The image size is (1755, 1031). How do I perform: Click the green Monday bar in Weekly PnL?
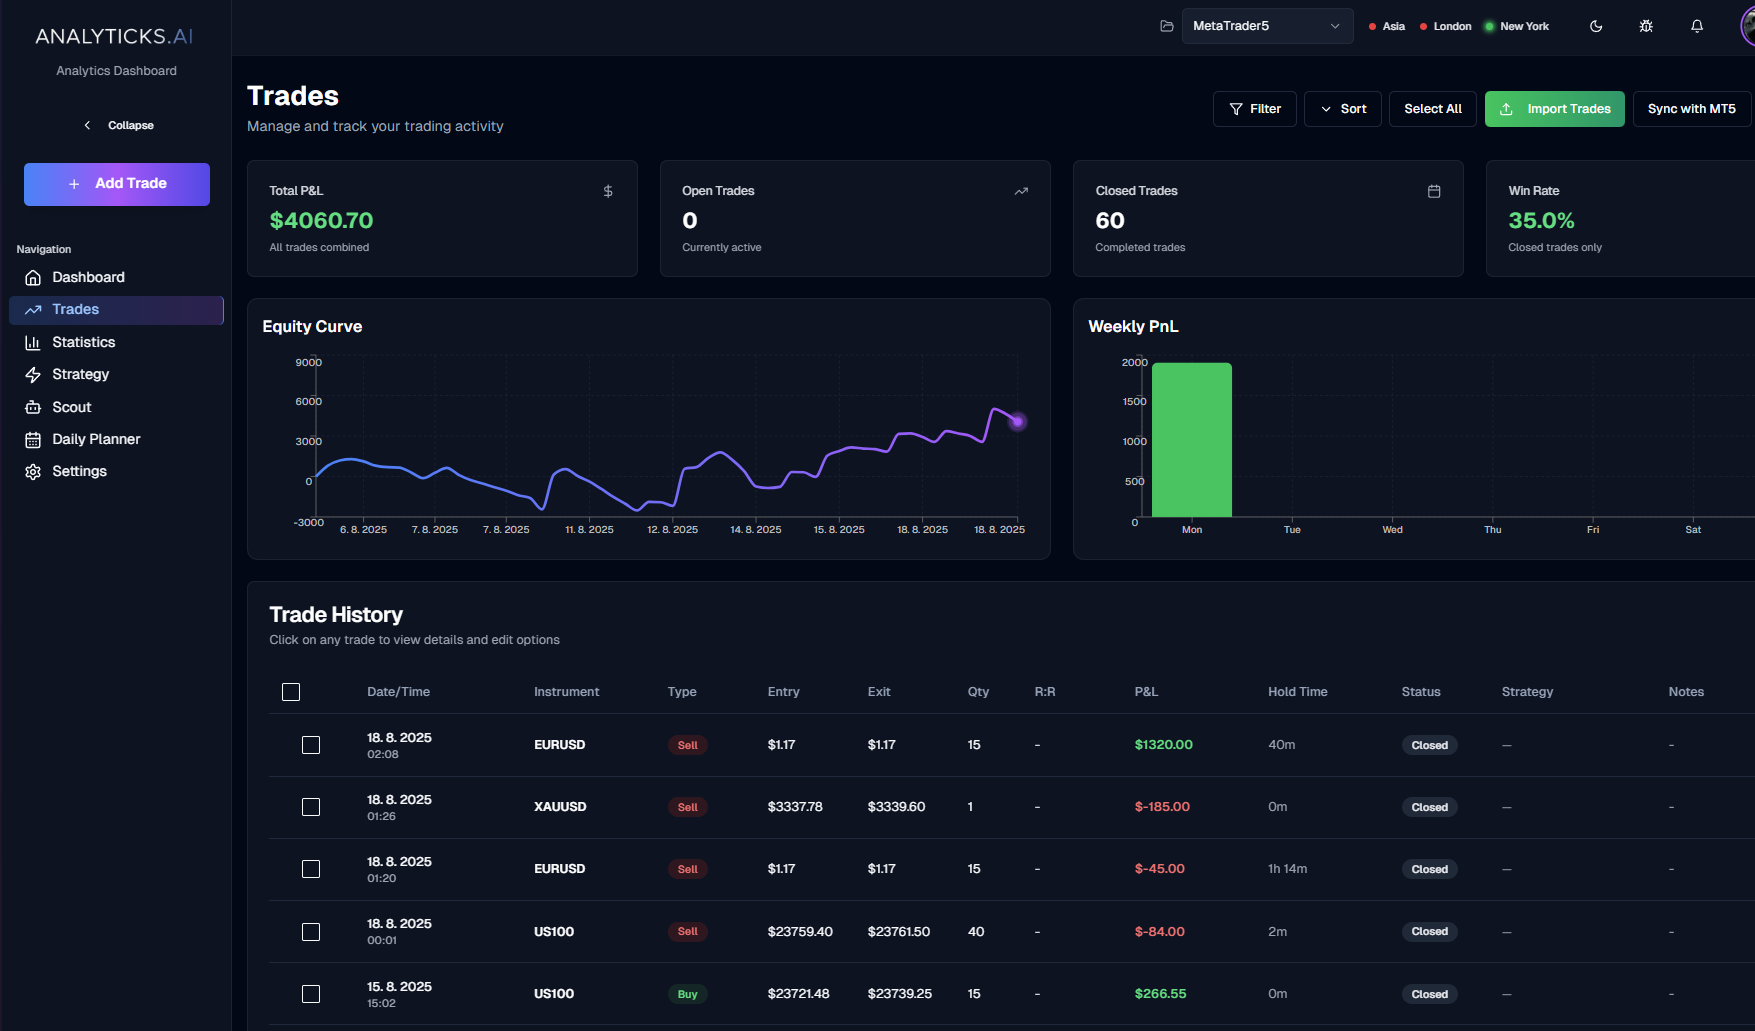point(1192,440)
